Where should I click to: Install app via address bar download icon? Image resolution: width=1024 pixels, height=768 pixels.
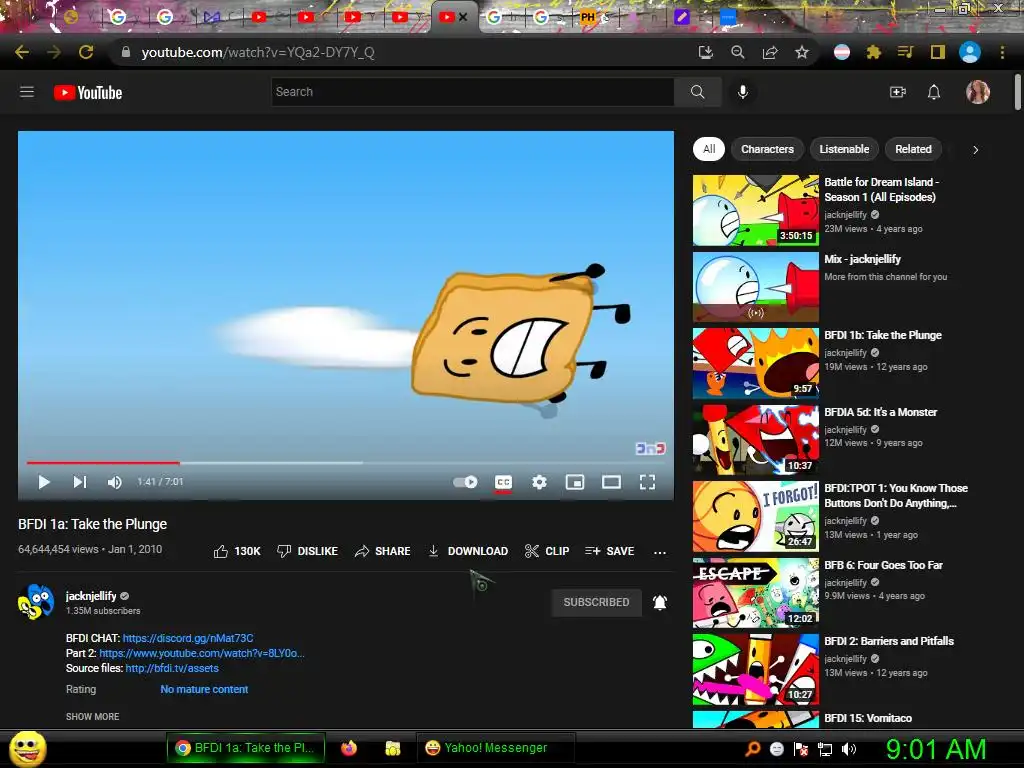(705, 52)
